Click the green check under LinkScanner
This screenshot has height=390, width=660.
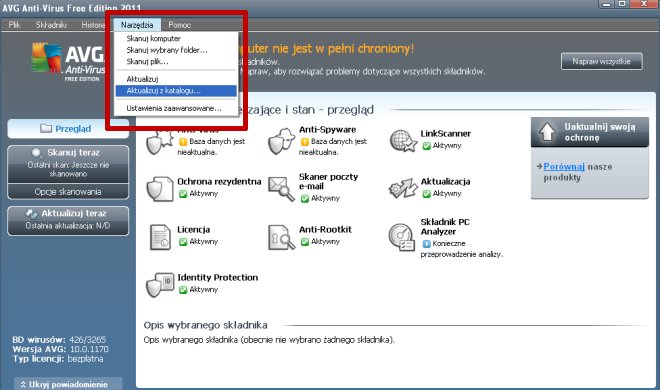pos(426,146)
